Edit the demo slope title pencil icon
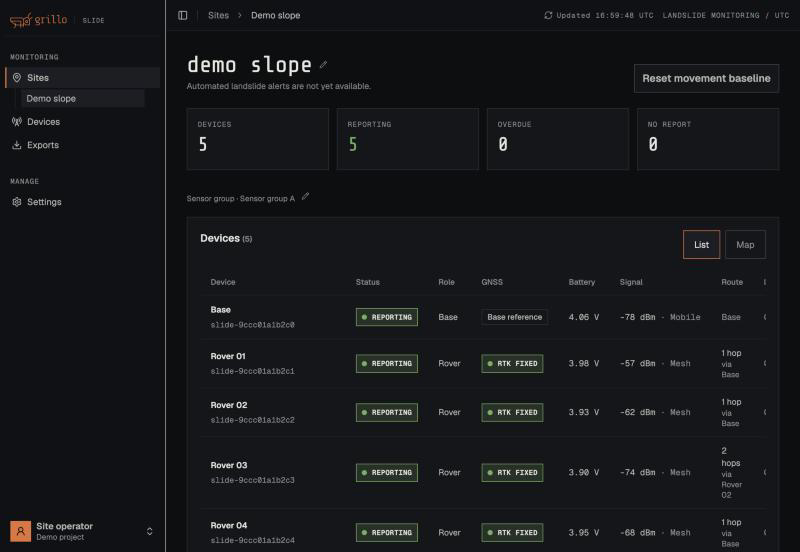 coord(323,65)
